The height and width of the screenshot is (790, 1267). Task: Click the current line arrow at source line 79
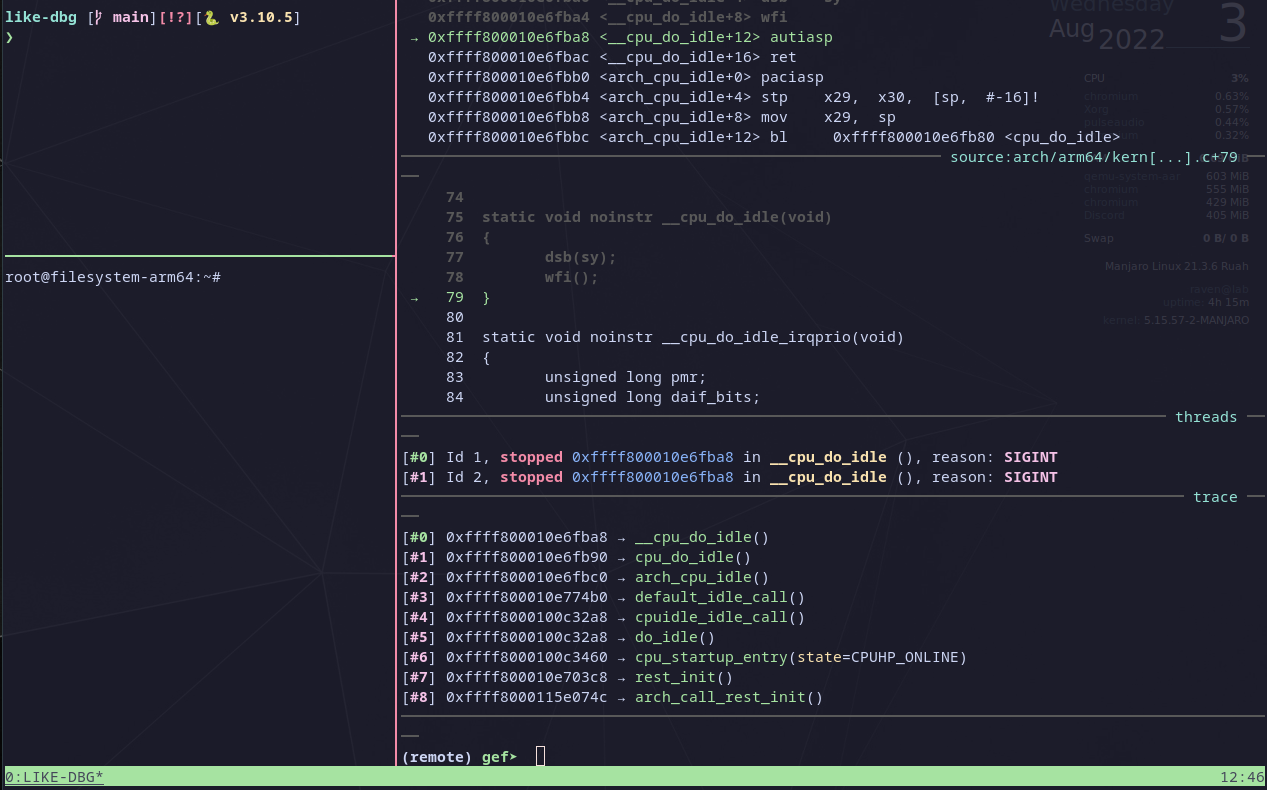click(x=414, y=297)
